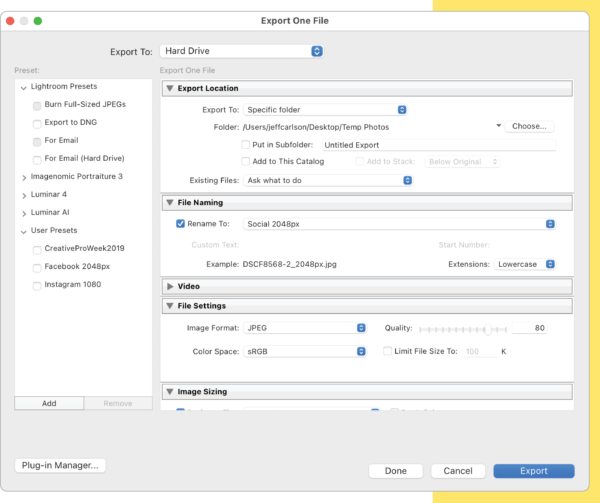Click the file size limit field
The height and width of the screenshot is (503, 600).
point(481,351)
